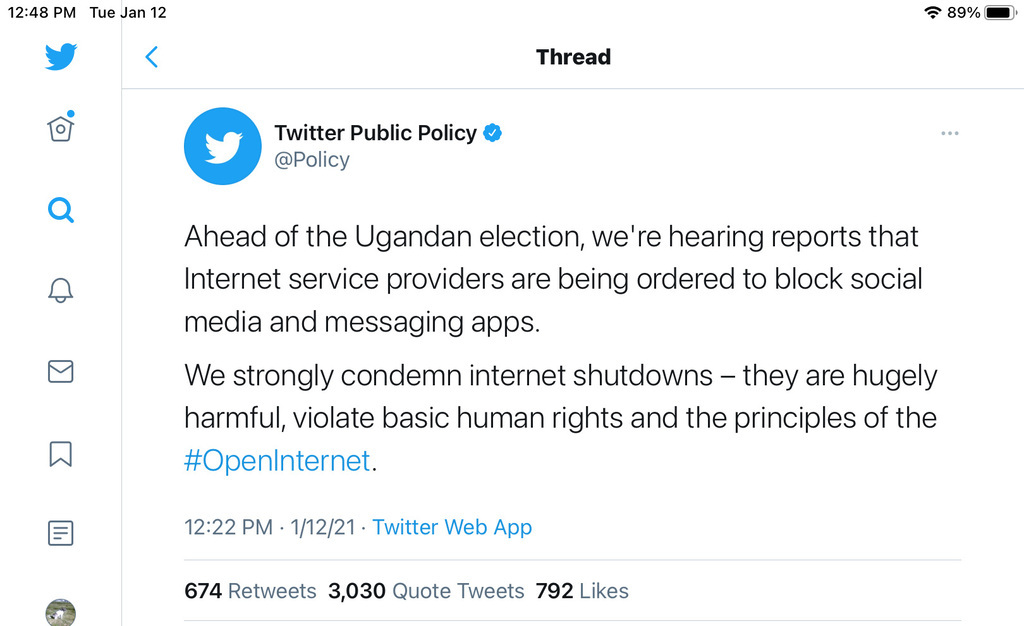
Task: Tap the tweet timestamp 12:22 PM · 1/12/21
Action: tap(270, 527)
